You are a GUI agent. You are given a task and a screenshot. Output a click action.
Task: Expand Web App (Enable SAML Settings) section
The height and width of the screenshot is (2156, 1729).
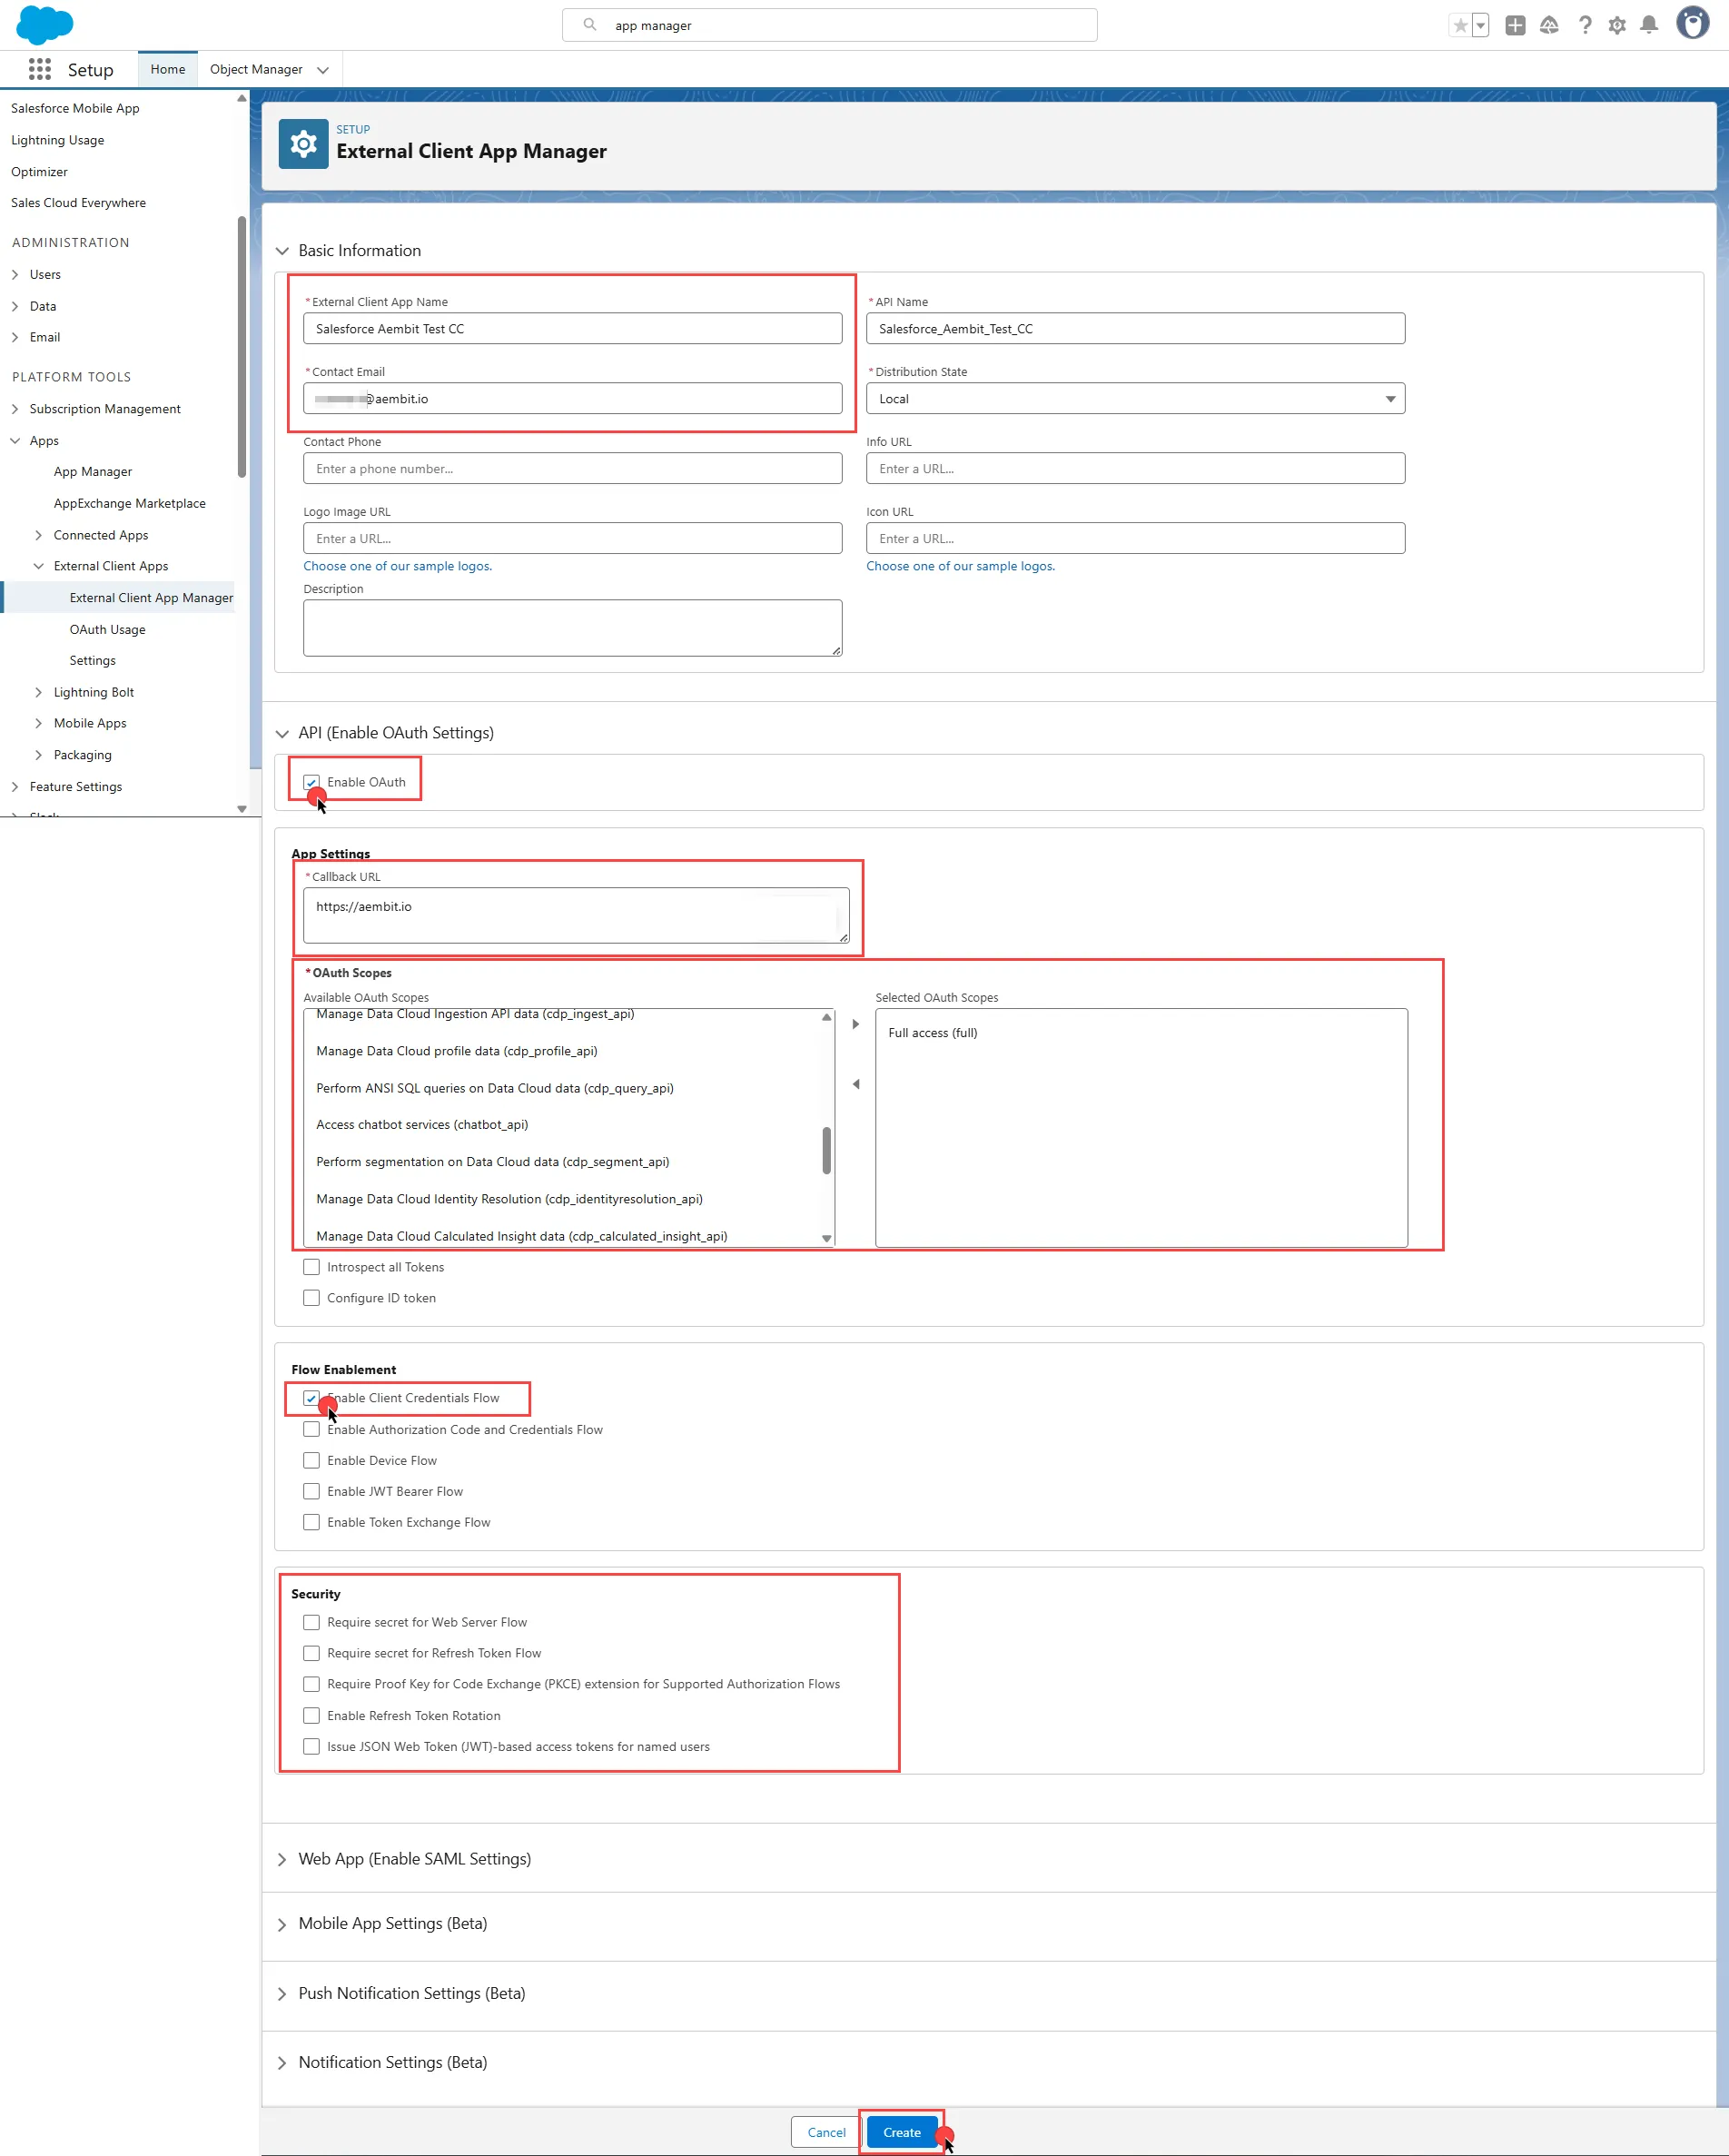coord(283,1859)
